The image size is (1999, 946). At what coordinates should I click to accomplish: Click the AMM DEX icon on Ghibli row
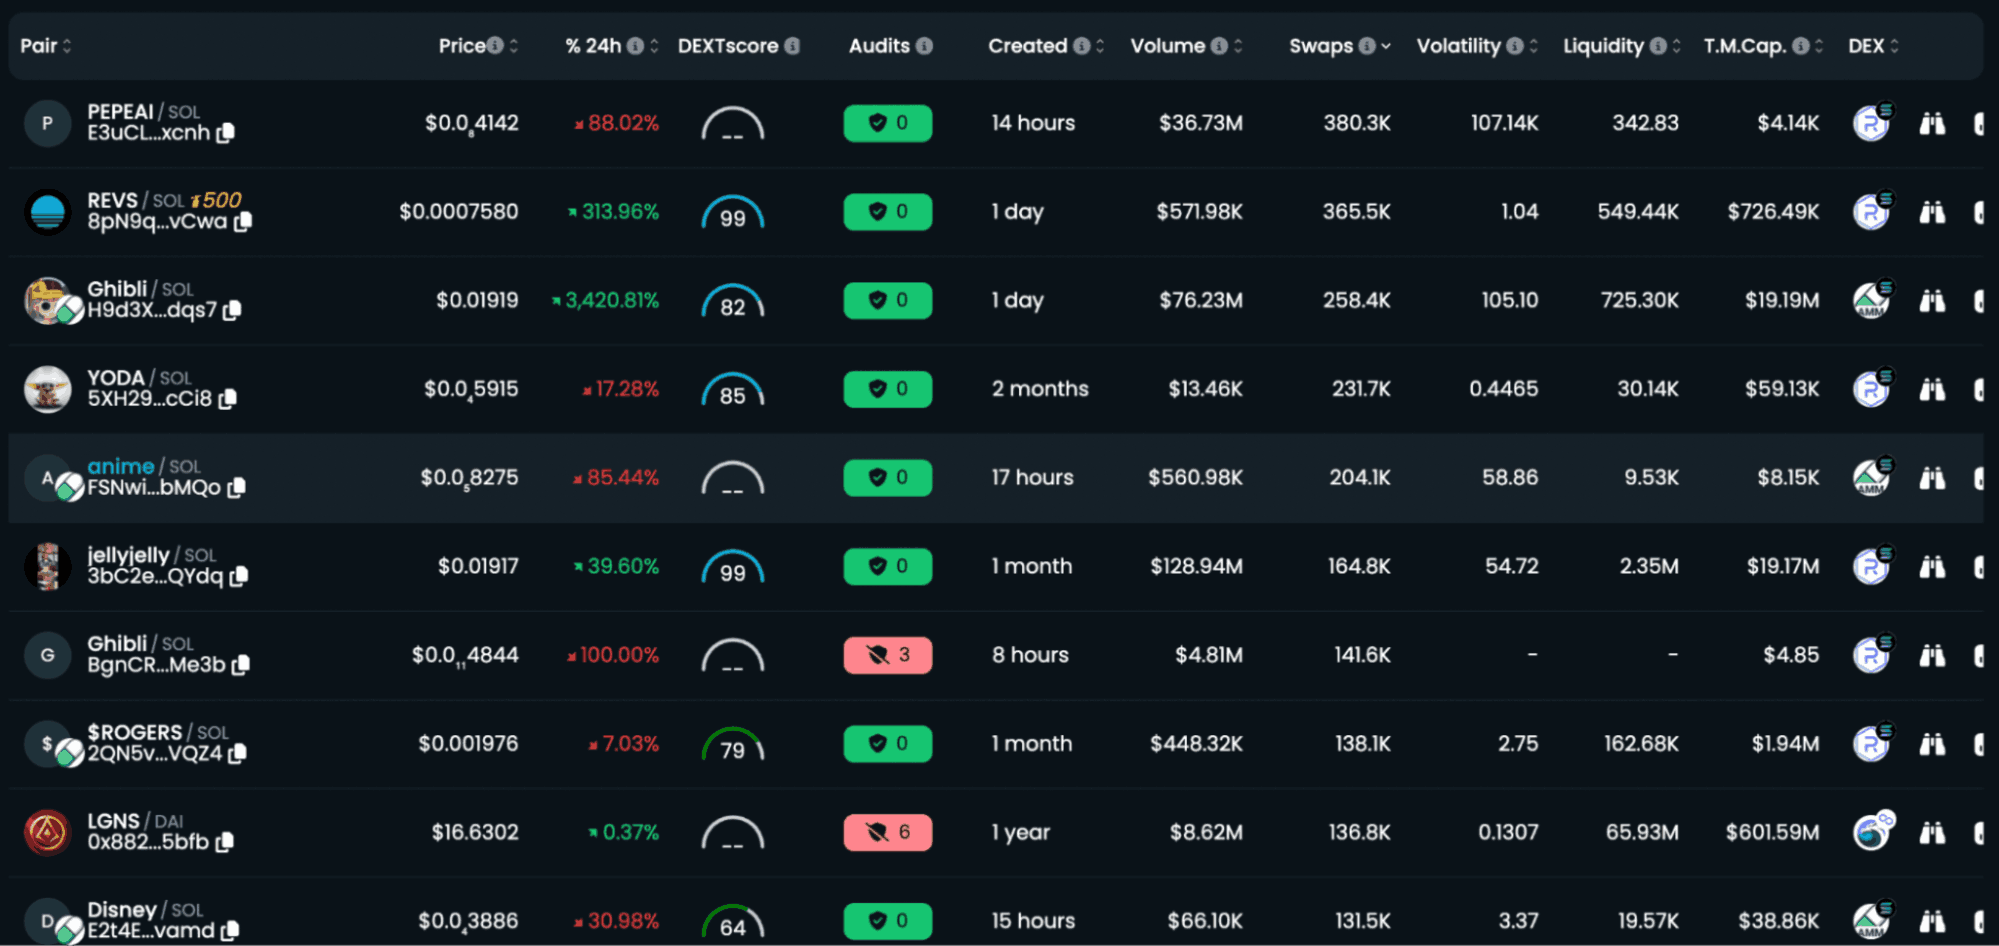pyautogui.click(x=1872, y=300)
